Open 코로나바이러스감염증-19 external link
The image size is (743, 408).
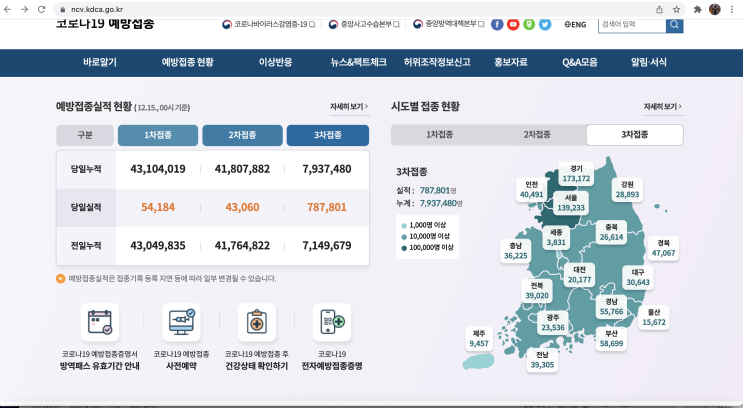pyautogui.click(x=269, y=24)
